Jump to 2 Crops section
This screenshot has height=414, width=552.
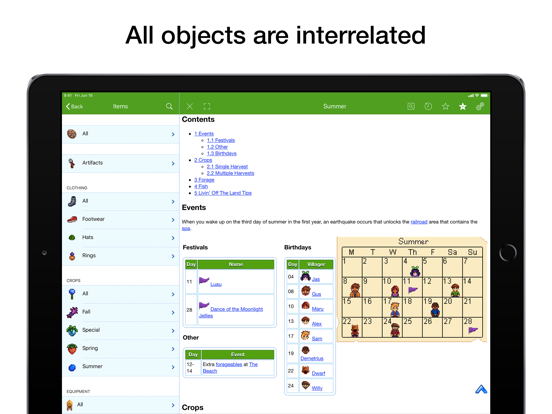click(x=203, y=160)
